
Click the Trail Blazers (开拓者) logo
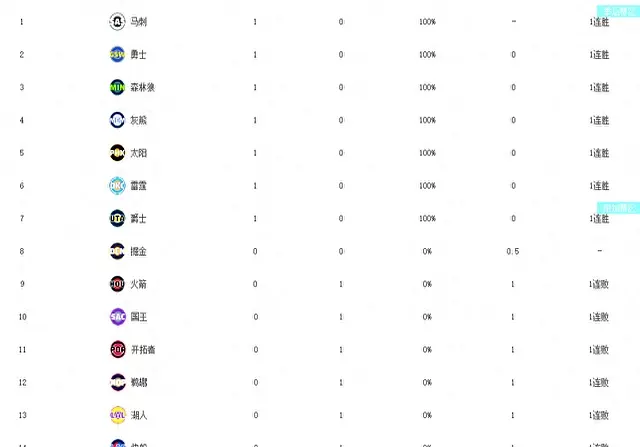117,350
